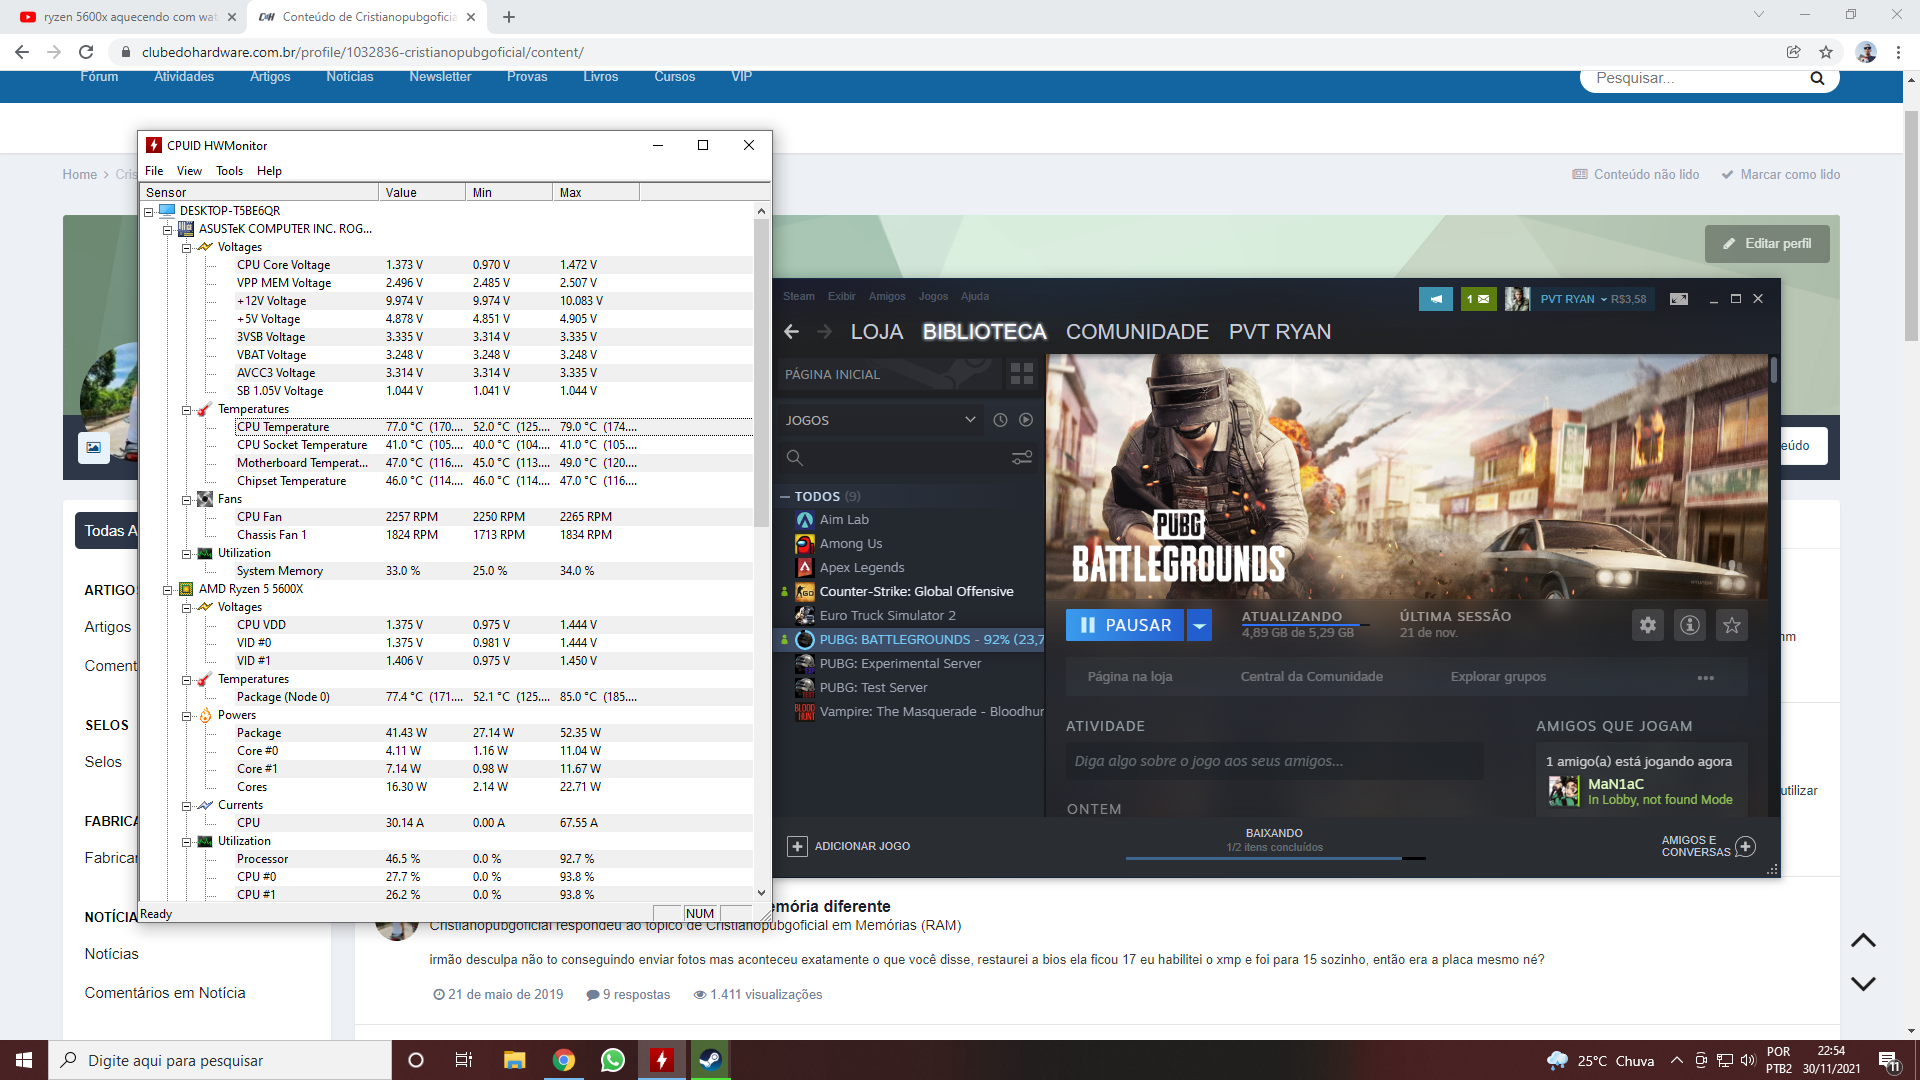The width and height of the screenshot is (1920, 1080).
Task: Open PUBG game info icon
Action: 1690,625
